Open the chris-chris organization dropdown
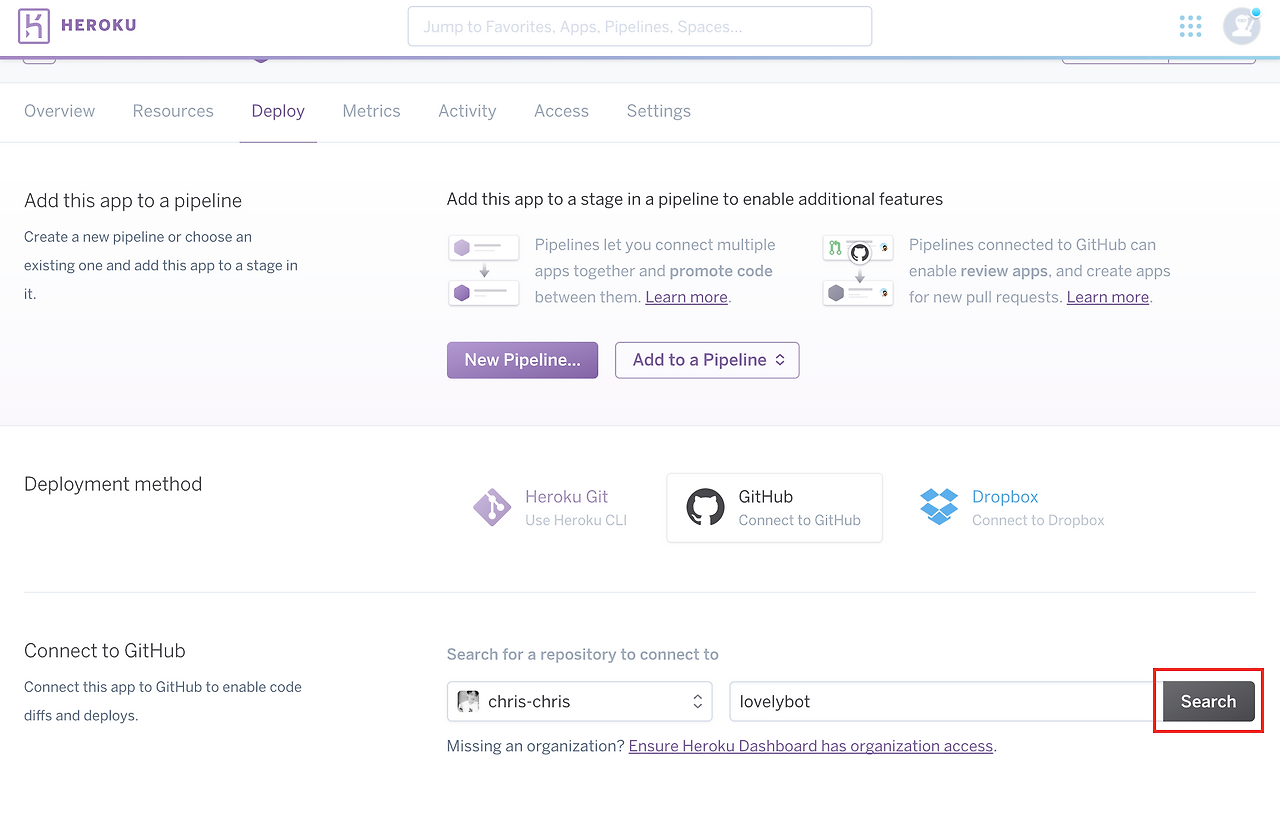Viewport: 1280px width, 830px height. [580, 702]
